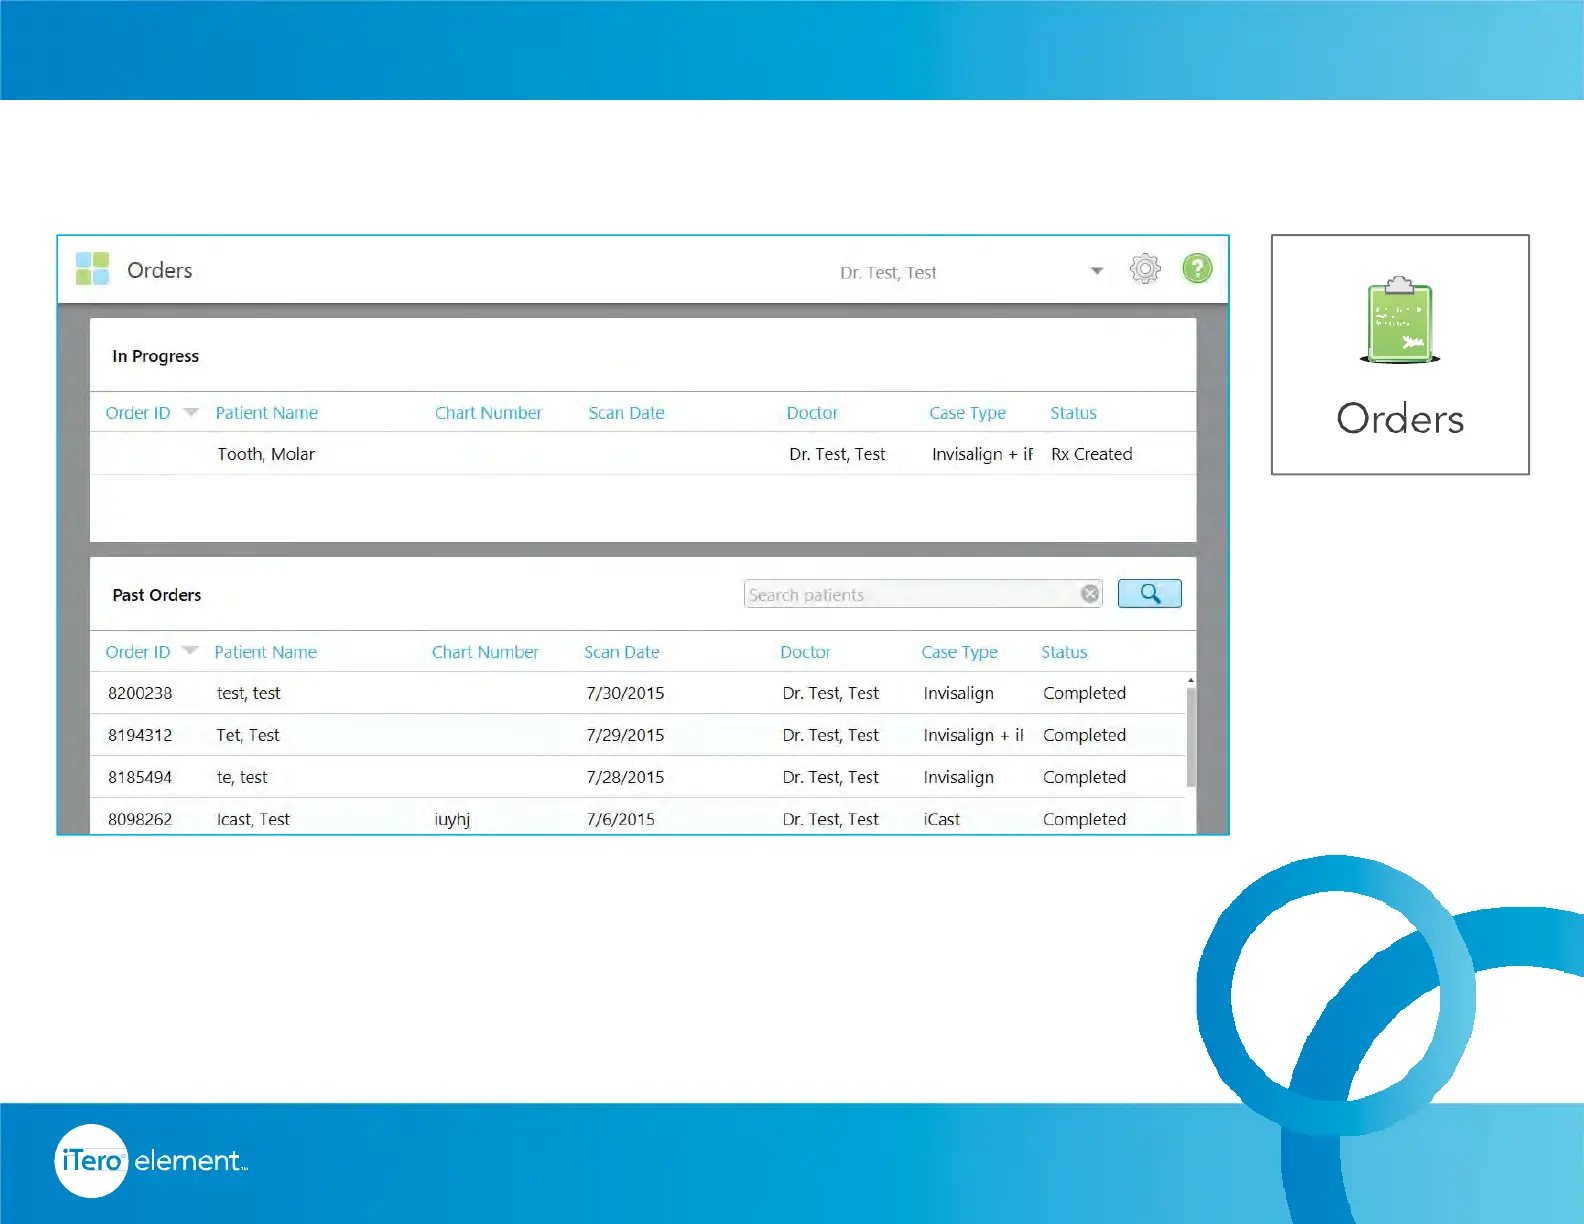Sort Past Orders by Chart Number
1584x1224 pixels.
(x=485, y=652)
